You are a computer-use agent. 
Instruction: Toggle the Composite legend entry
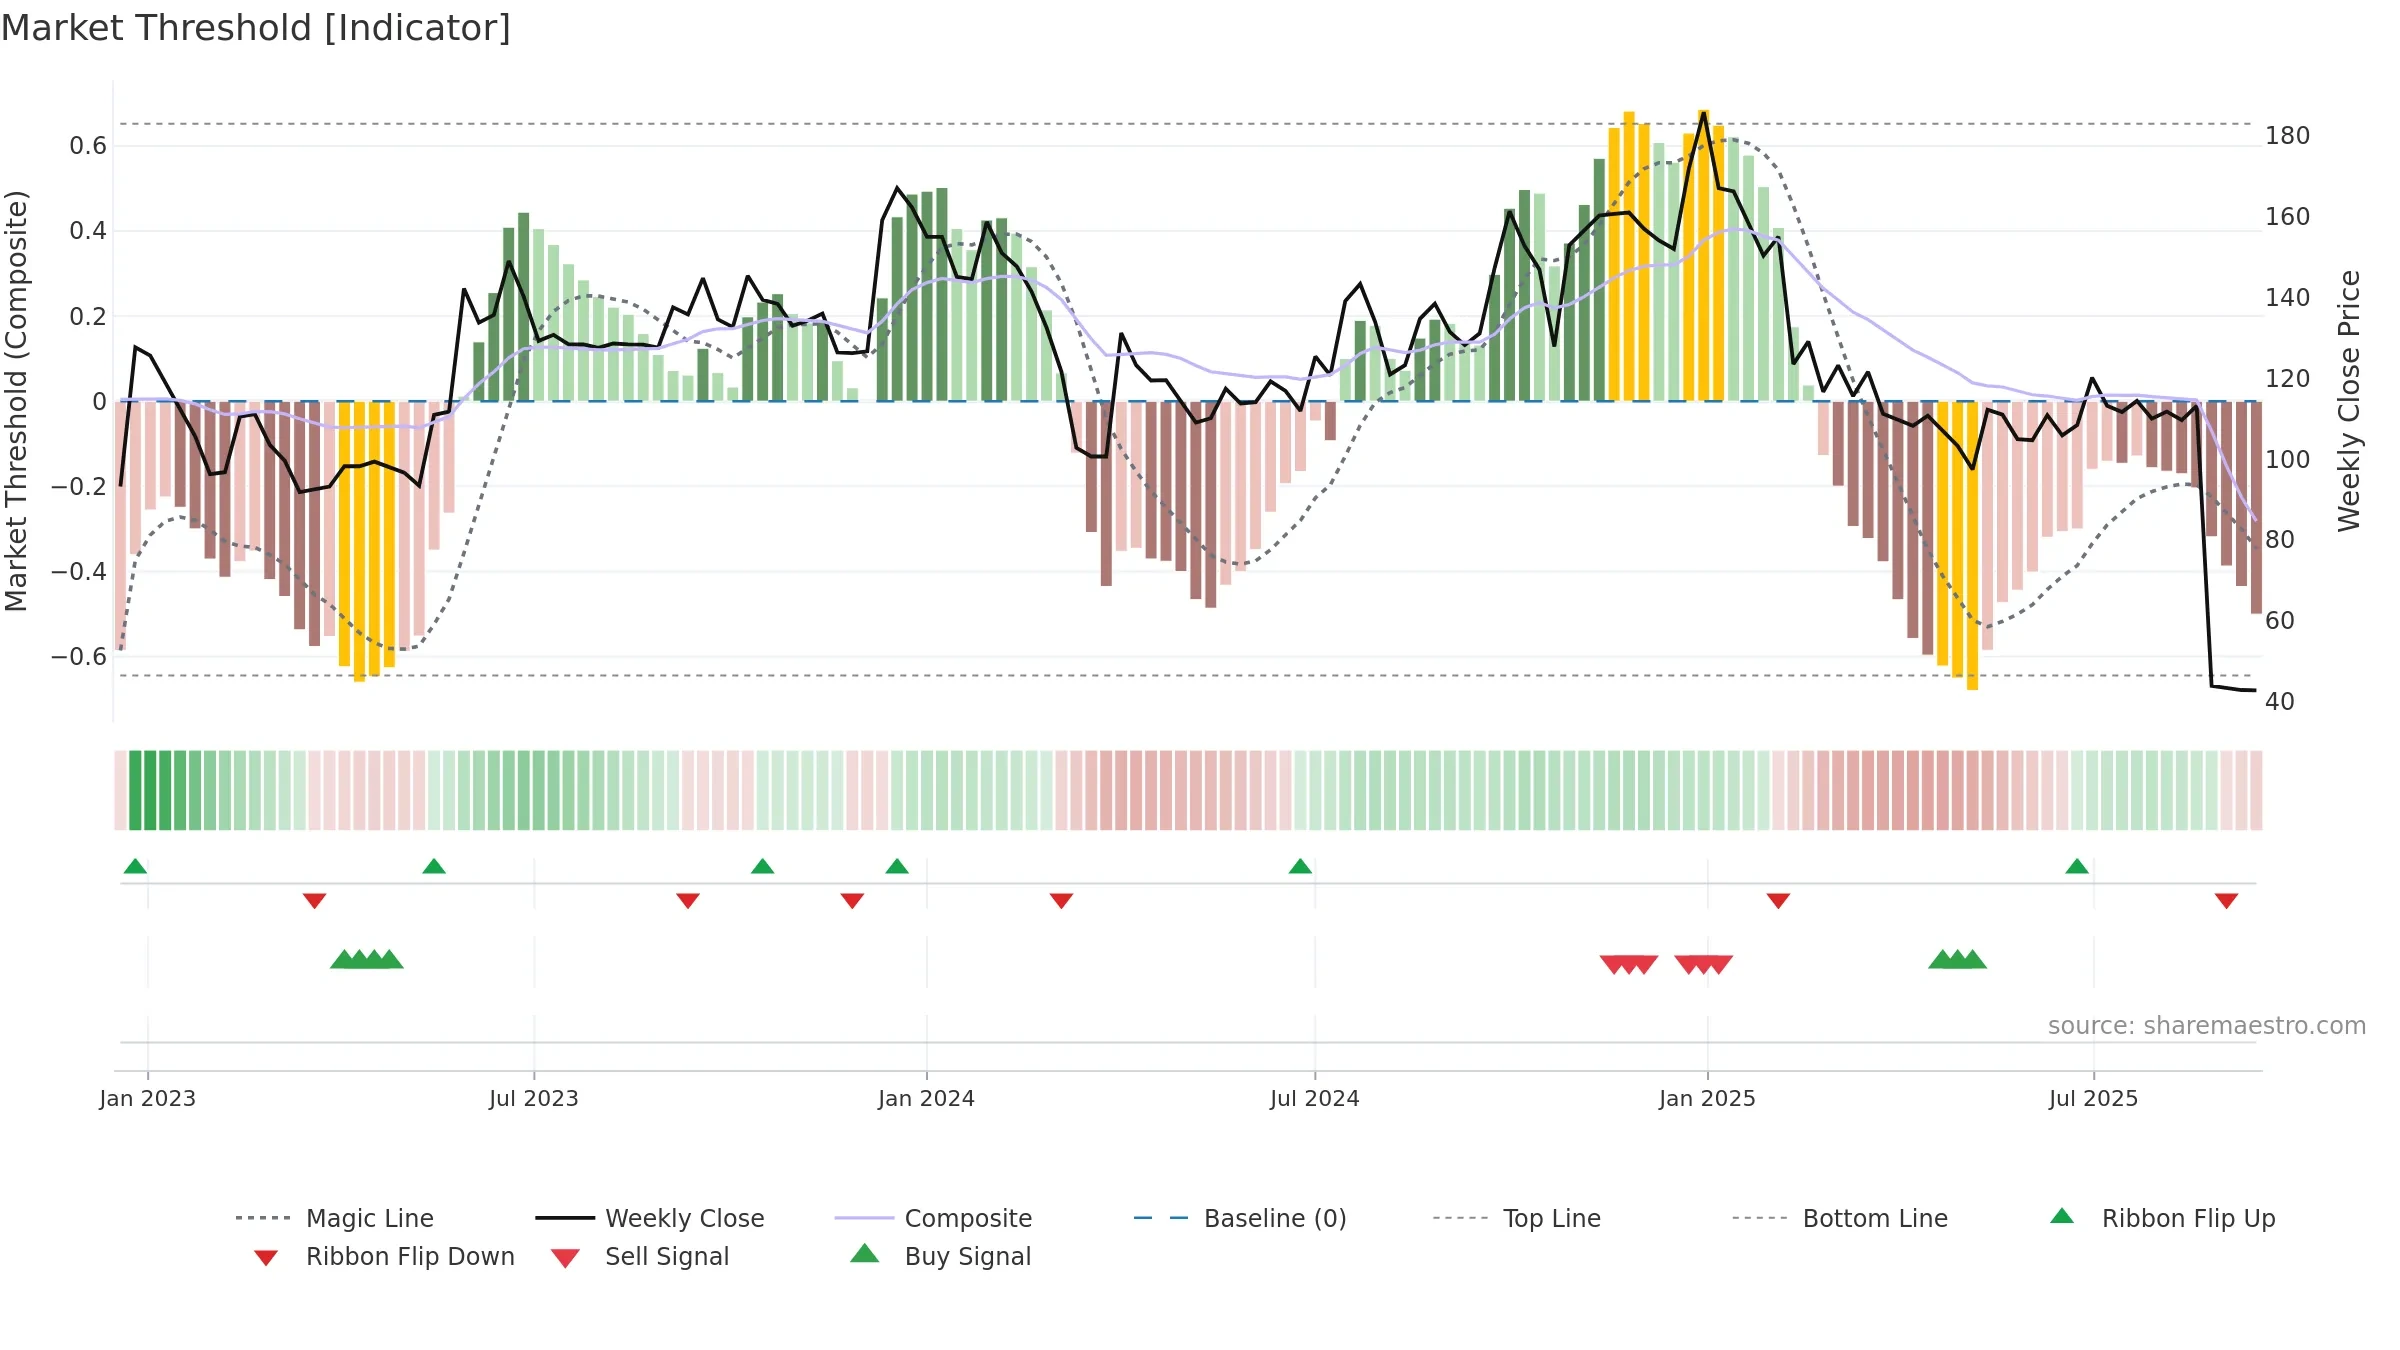point(933,1218)
